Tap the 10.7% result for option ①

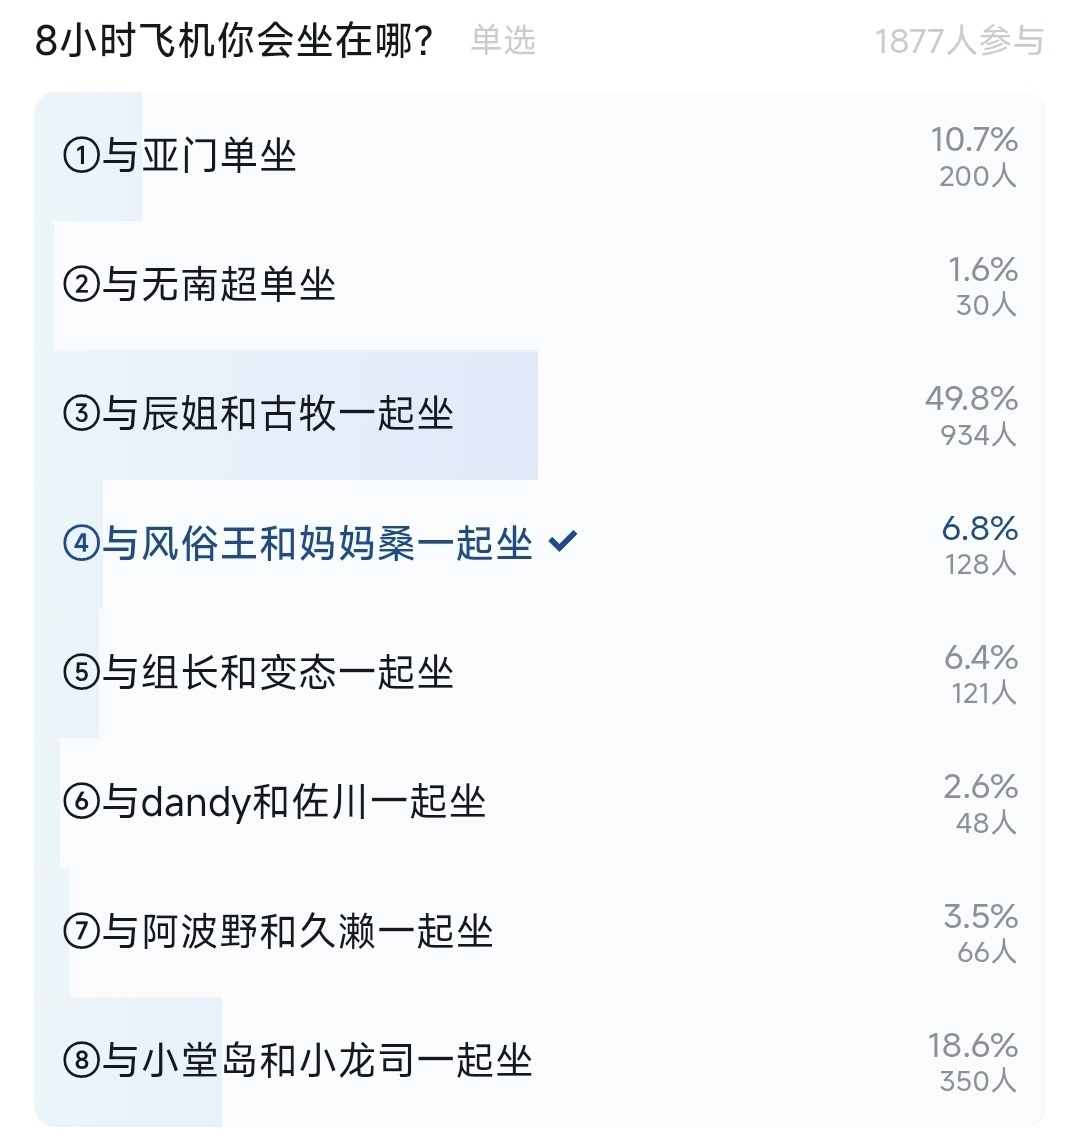point(974,140)
